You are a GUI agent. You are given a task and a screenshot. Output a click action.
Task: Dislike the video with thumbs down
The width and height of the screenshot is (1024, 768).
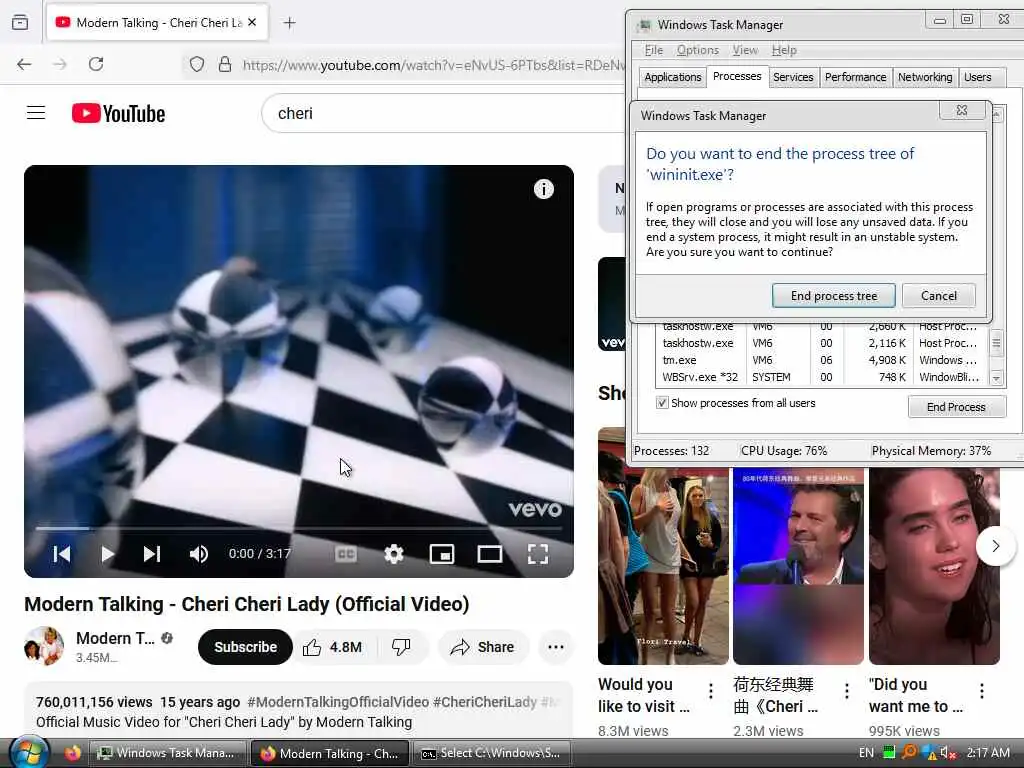(401, 647)
